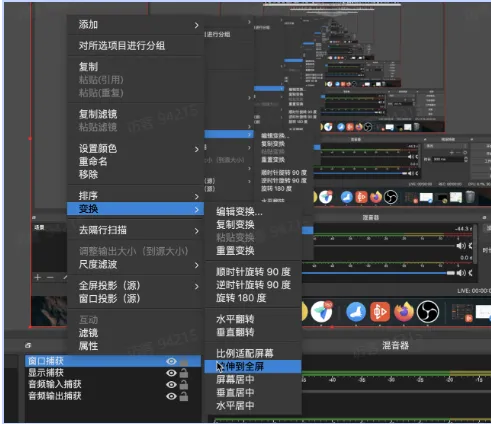Select the 音频输出捕获 source row
Viewport: 491px width, 424px height.
click(113, 396)
